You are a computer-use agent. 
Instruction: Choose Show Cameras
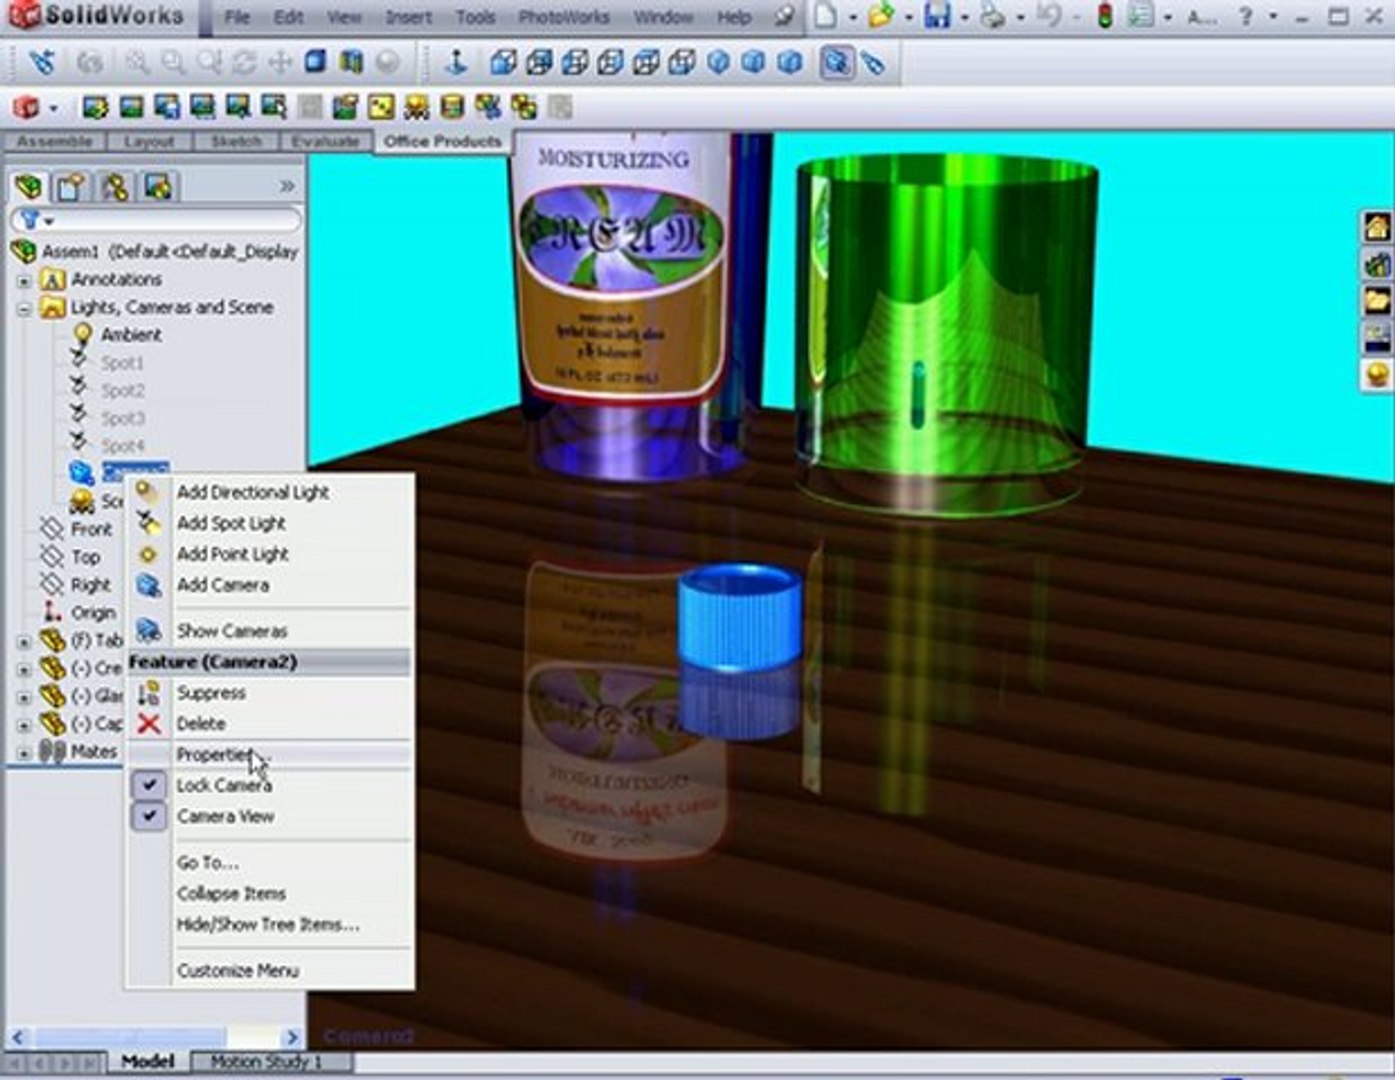269,631
